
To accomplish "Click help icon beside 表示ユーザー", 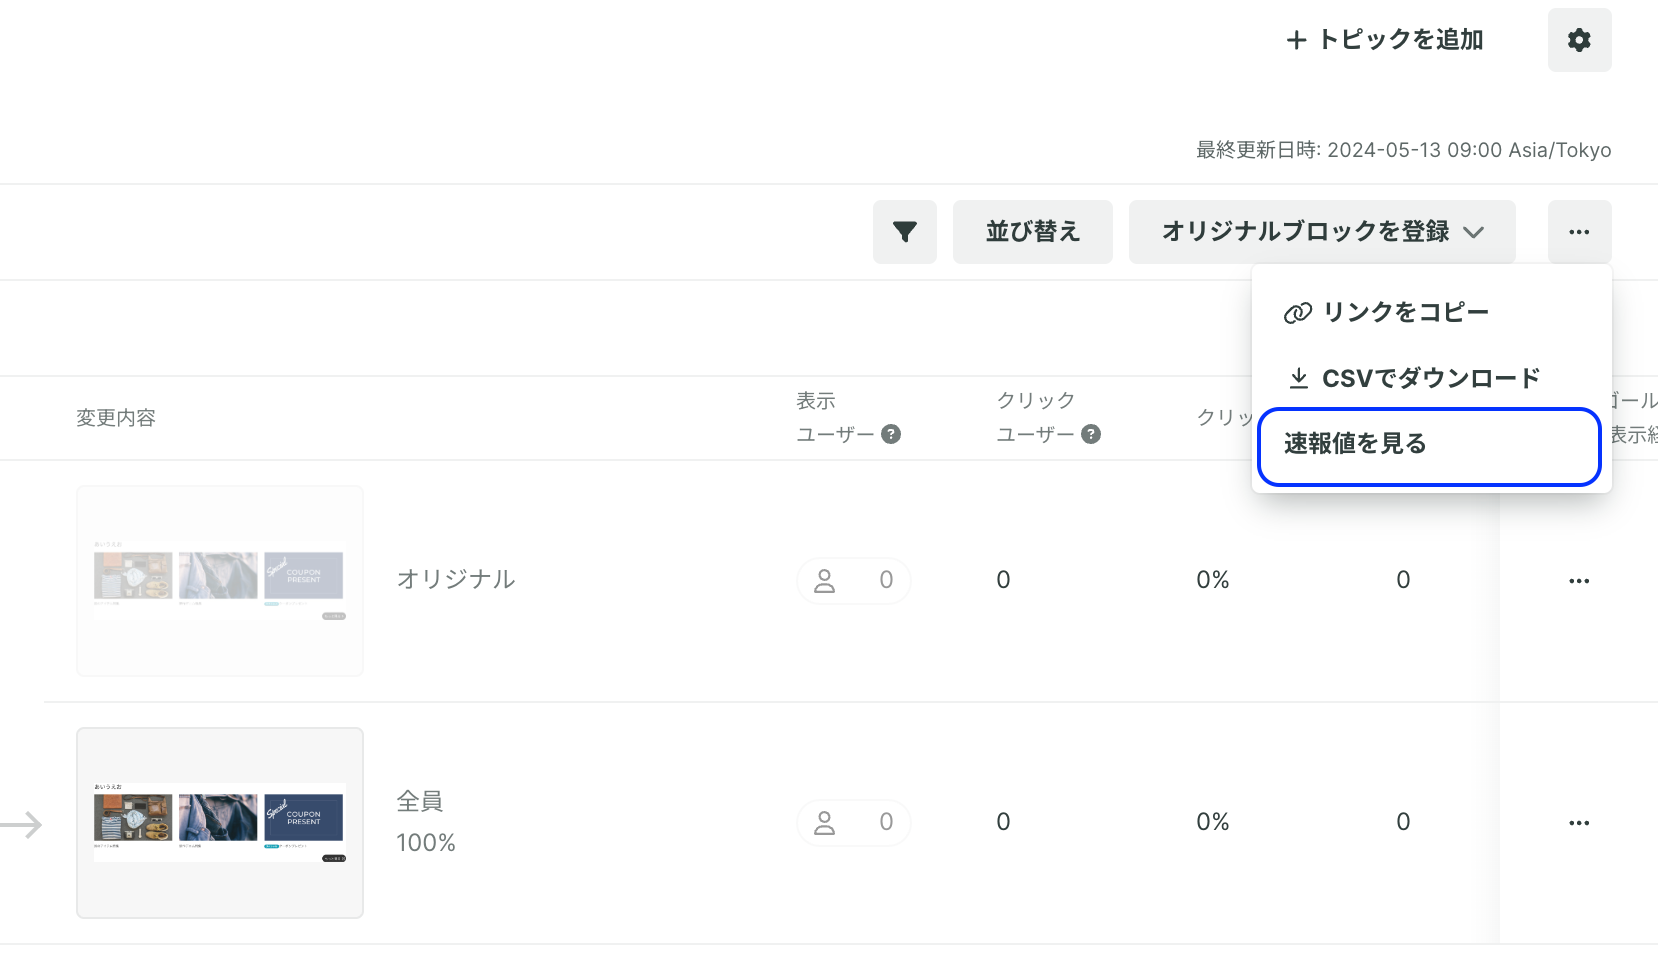I will 891,434.
